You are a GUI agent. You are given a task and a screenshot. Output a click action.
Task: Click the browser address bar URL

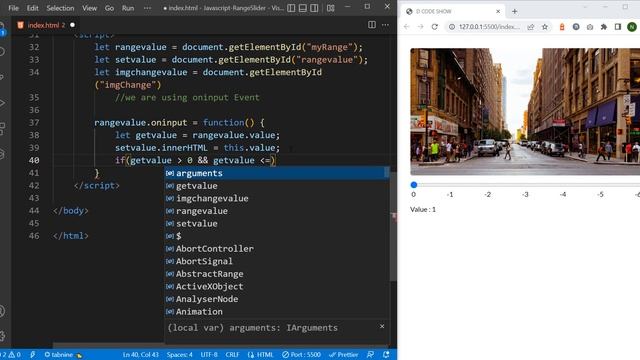[x=489, y=27]
